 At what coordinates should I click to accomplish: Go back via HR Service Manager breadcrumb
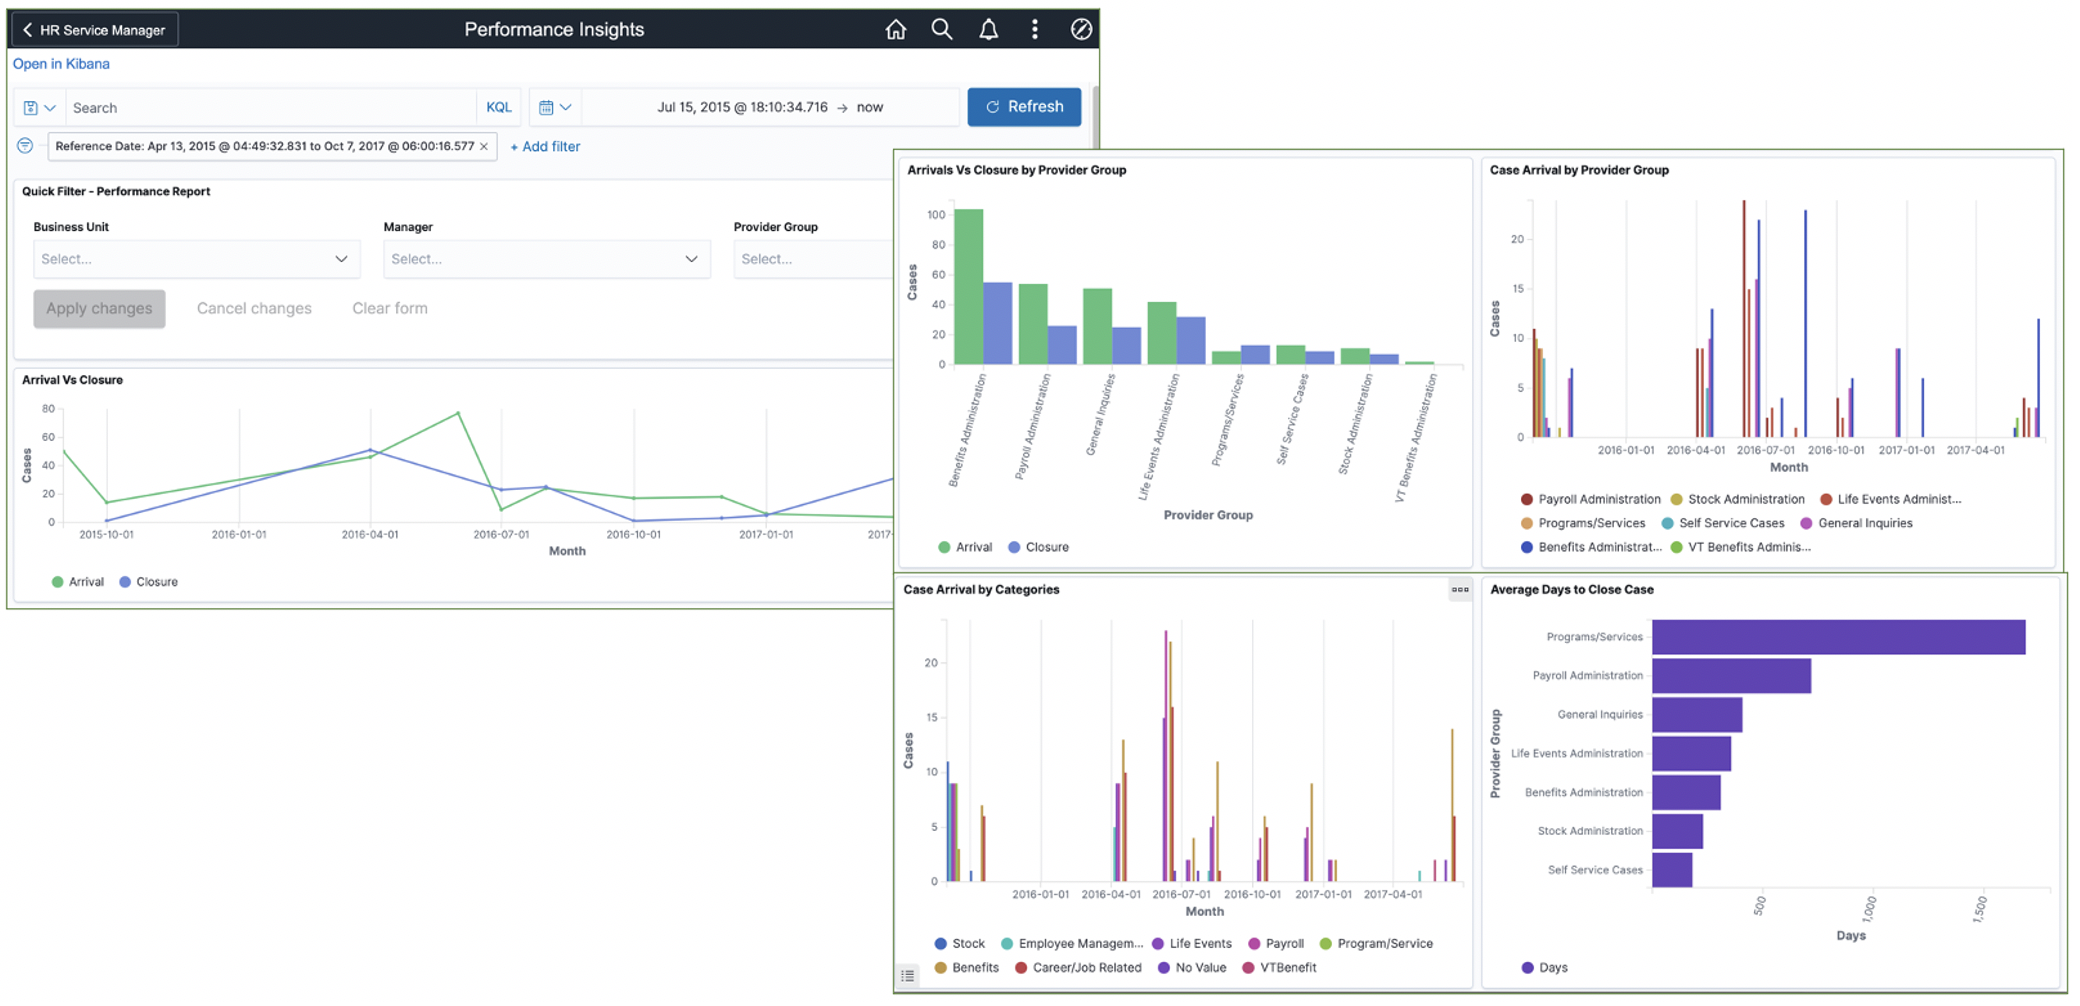click(93, 29)
